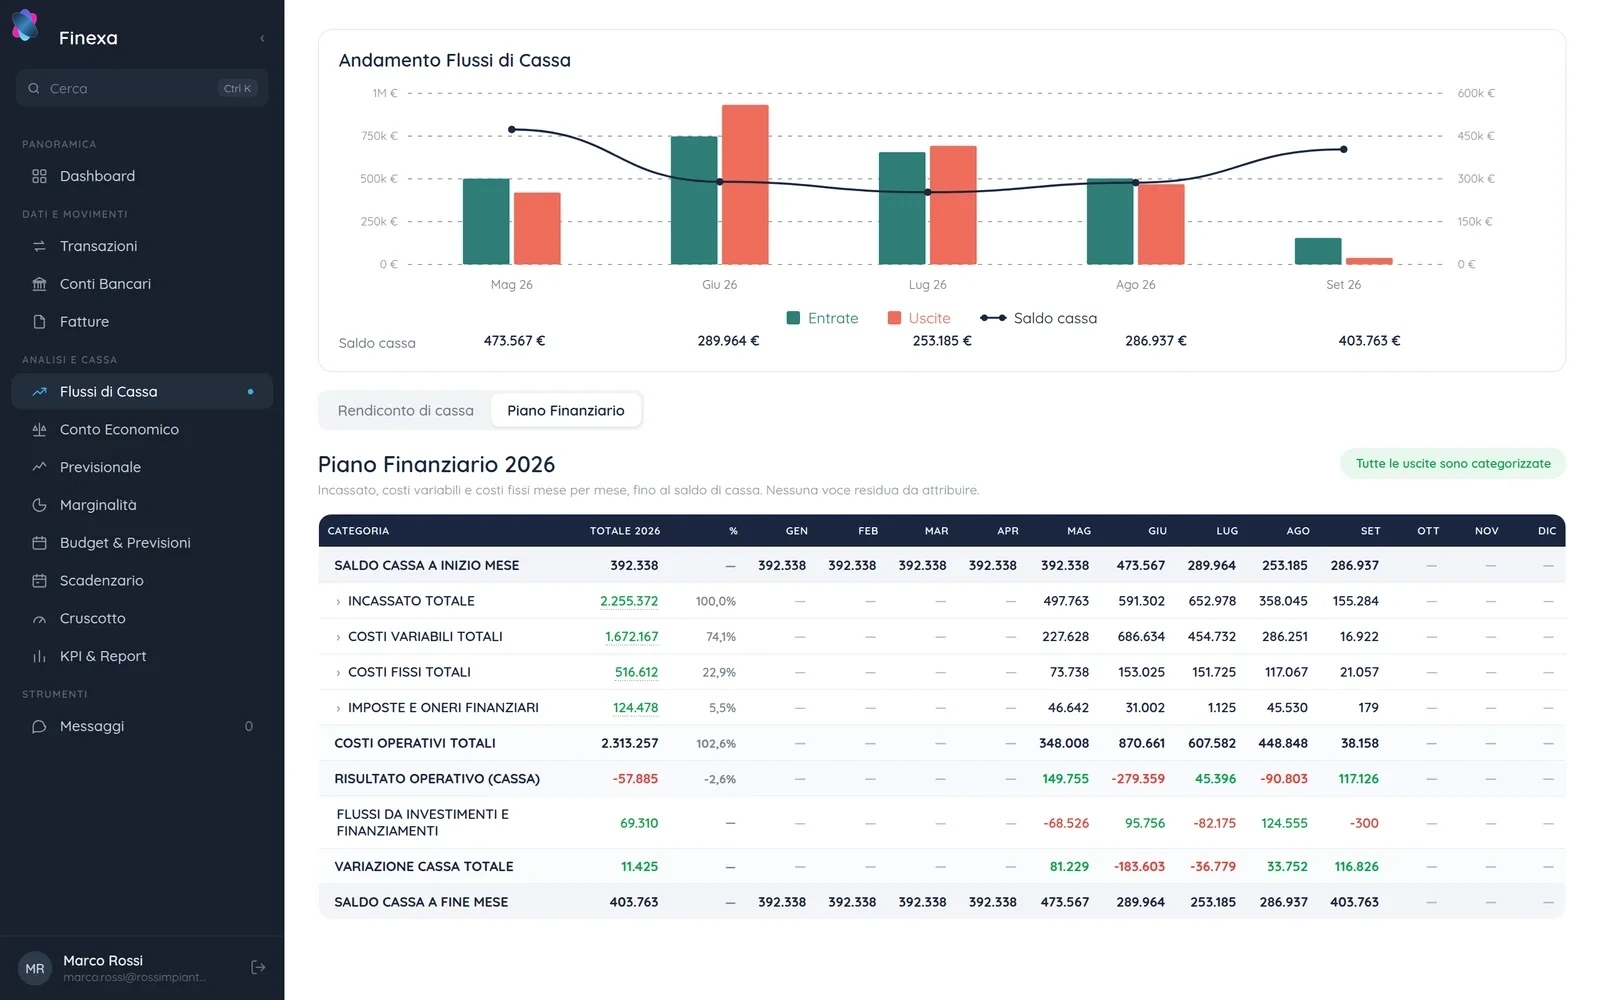Open Scadenzario via its calendar icon

[x=40, y=581]
